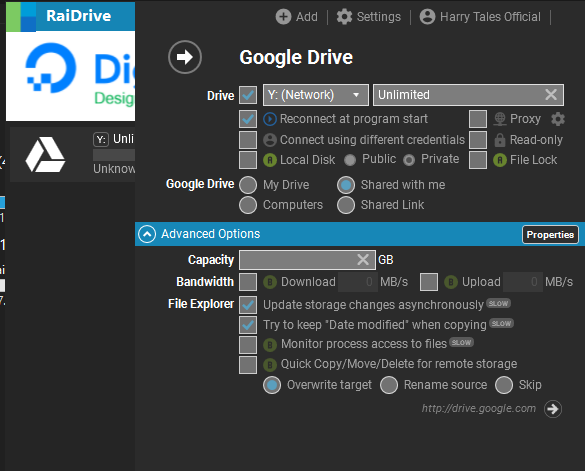Disable Reconnect at program start checkbox
This screenshot has width=585, height=471.
248,119
